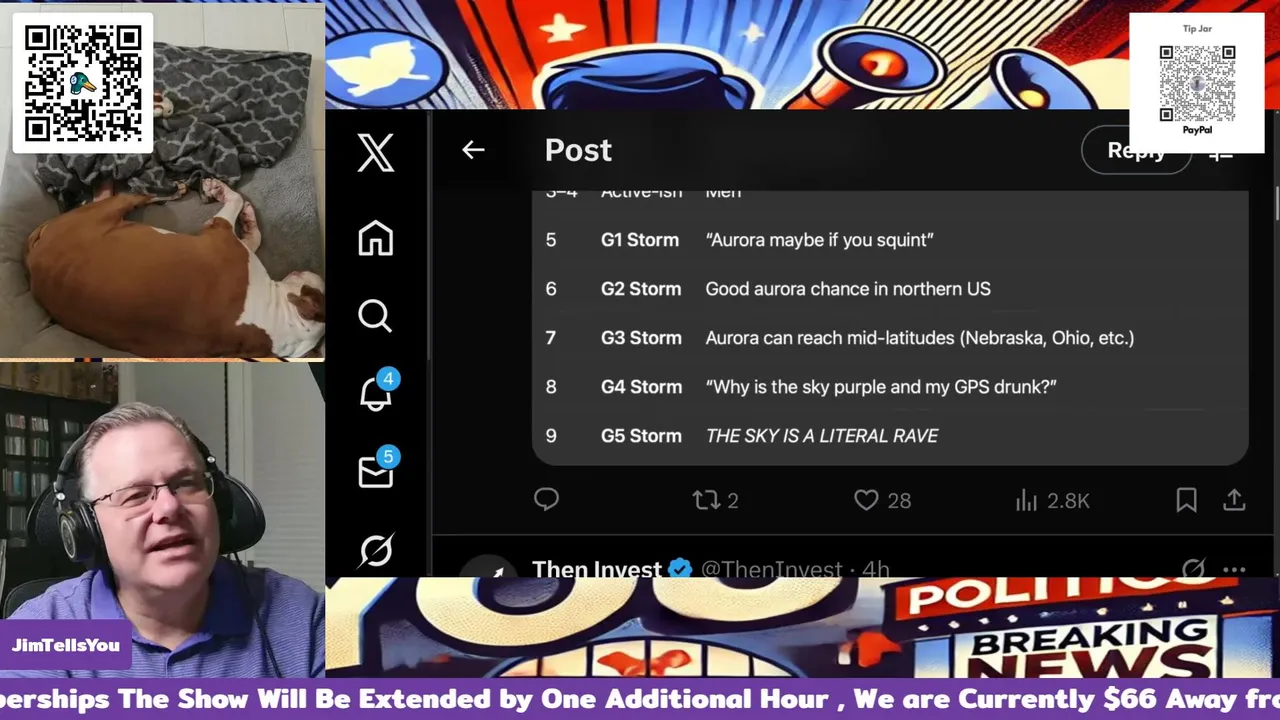Image resolution: width=1280 pixels, height=720 pixels.
Task: Open Notifications bell with 4 badge
Action: tap(378, 391)
